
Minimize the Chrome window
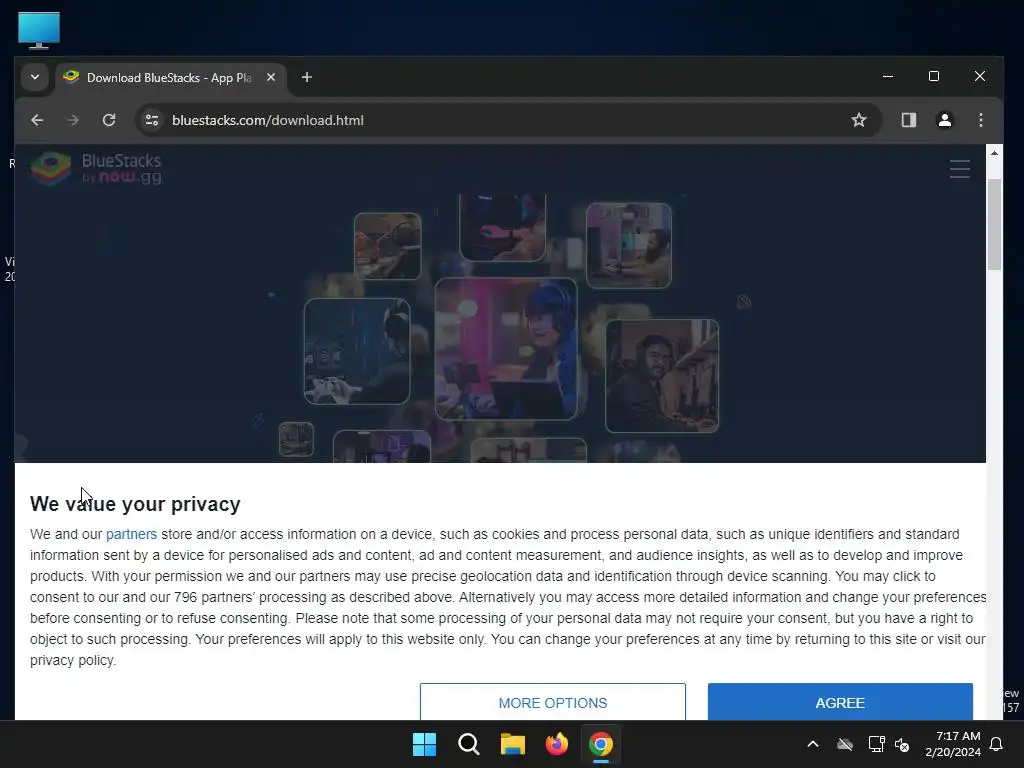pyautogui.click(x=888, y=76)
